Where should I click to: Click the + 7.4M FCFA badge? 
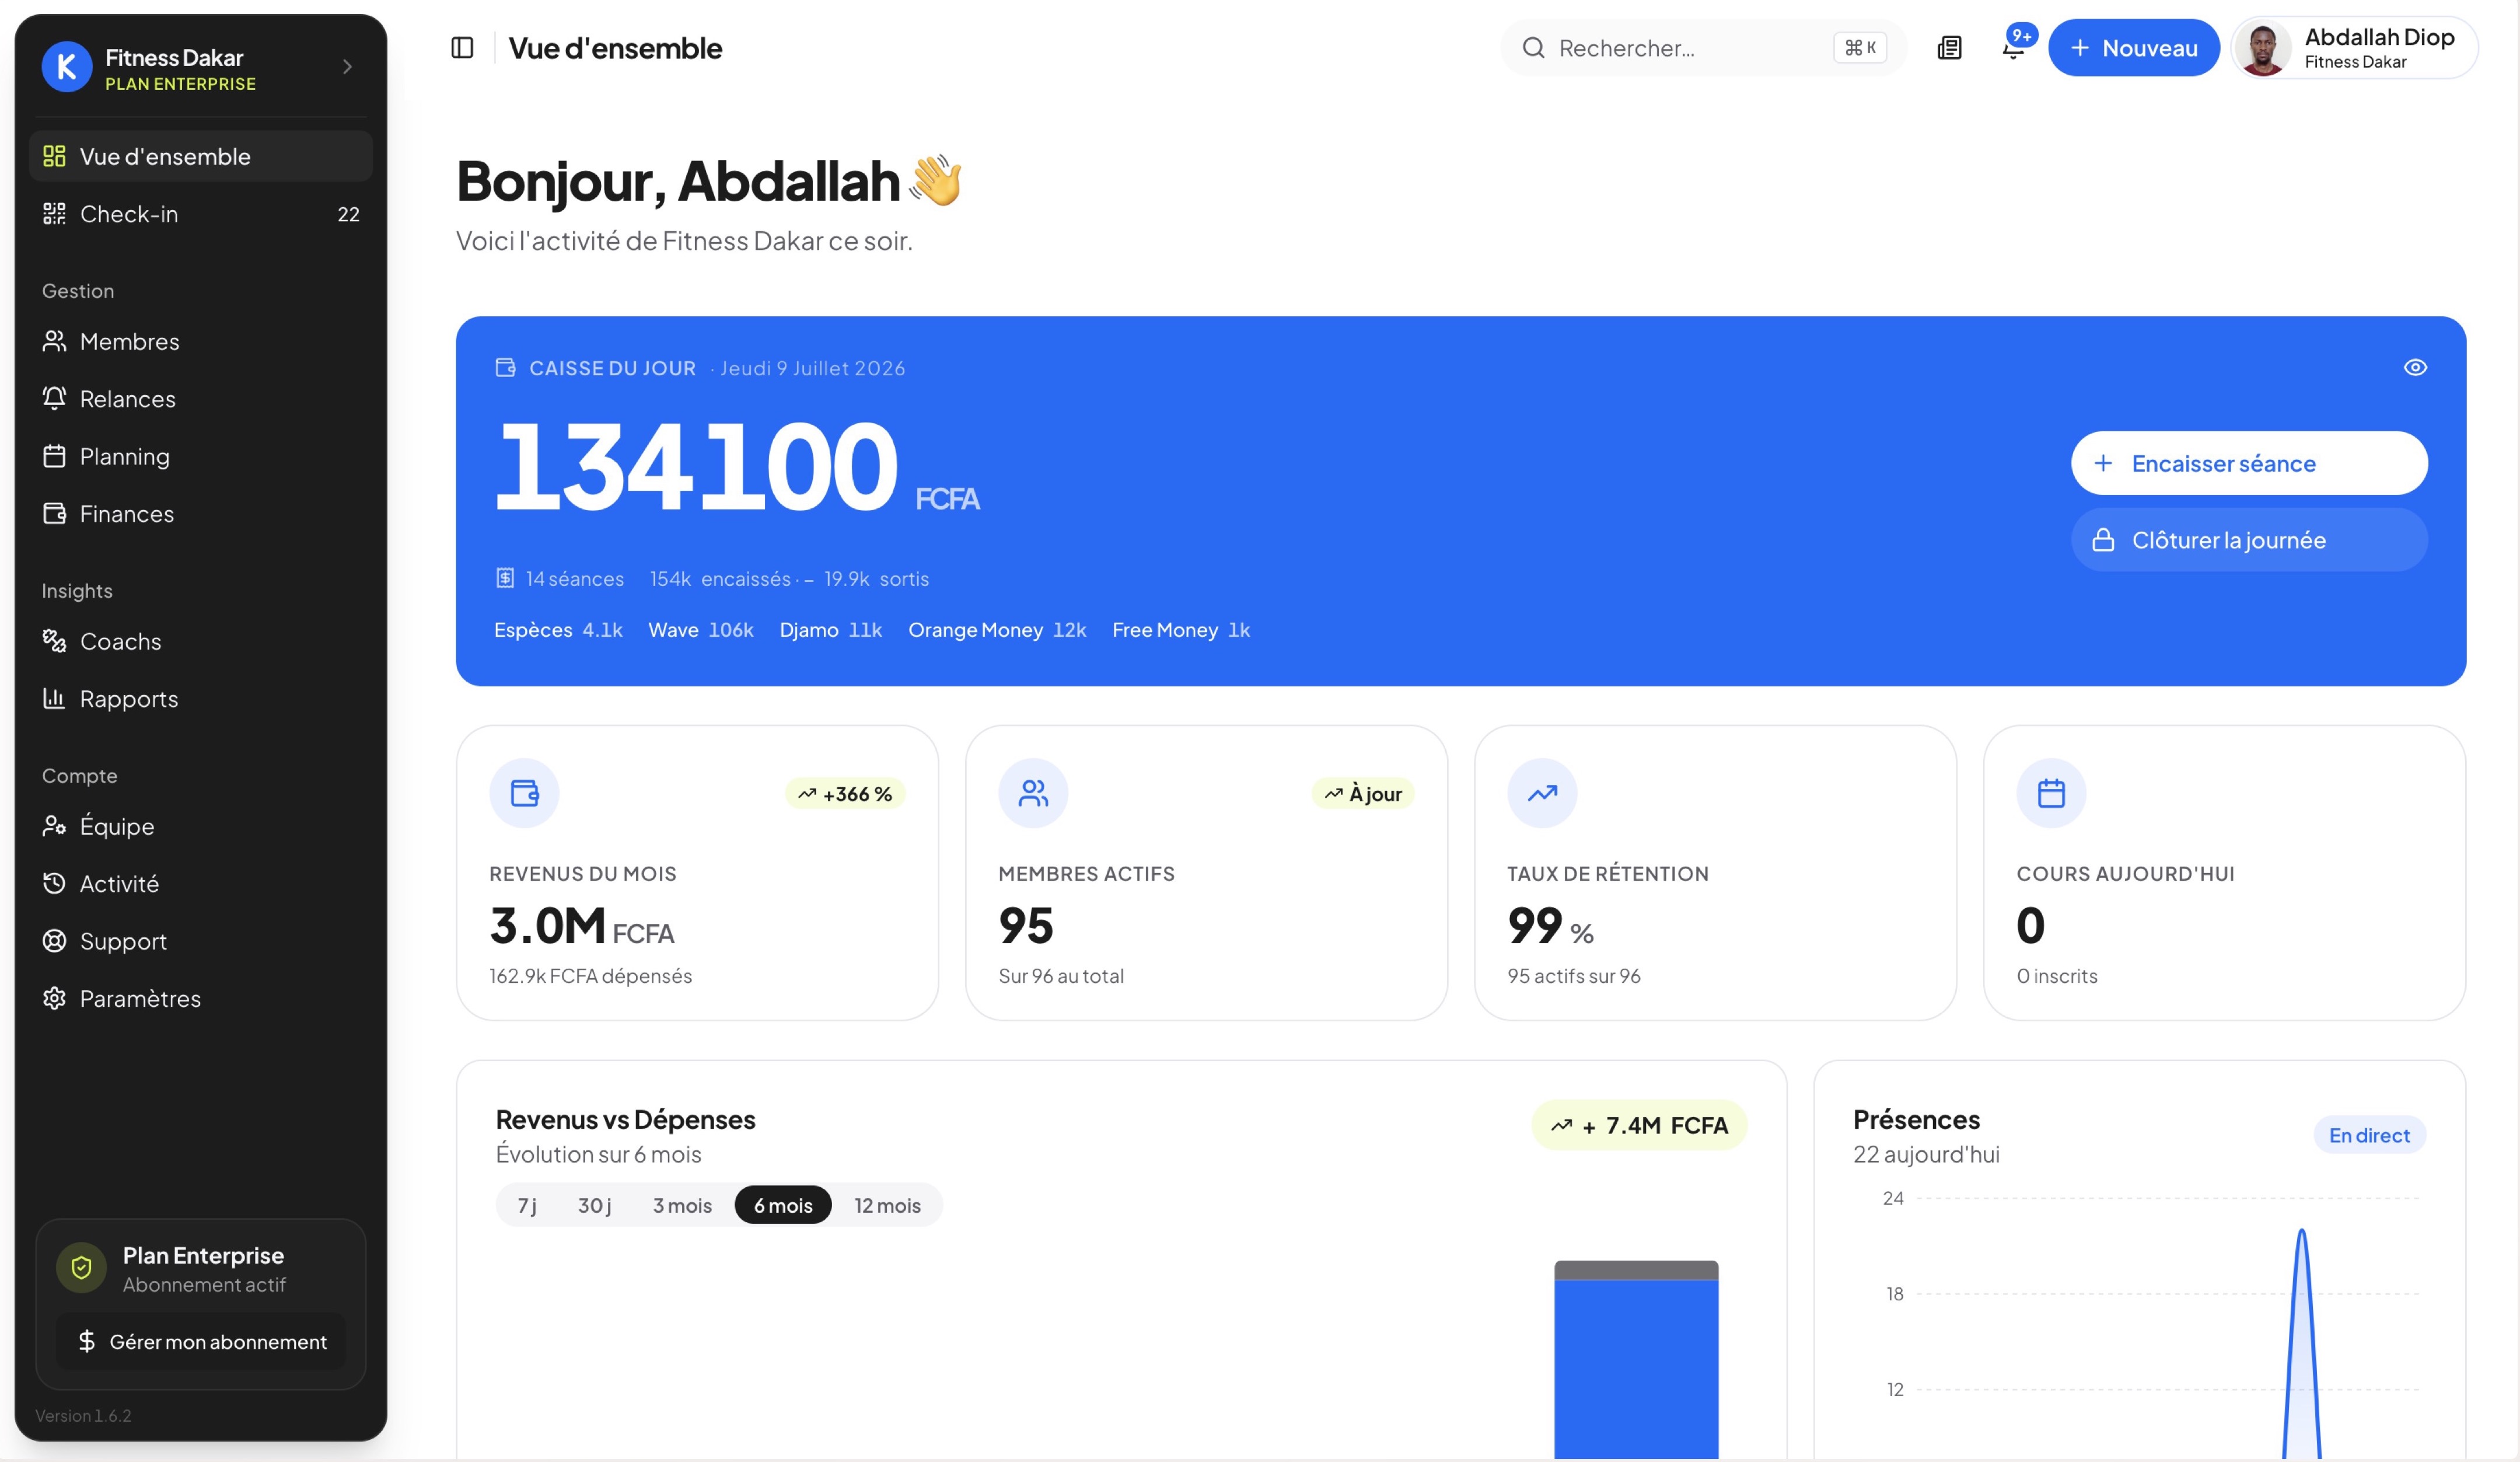(x=1639, y=1125)
